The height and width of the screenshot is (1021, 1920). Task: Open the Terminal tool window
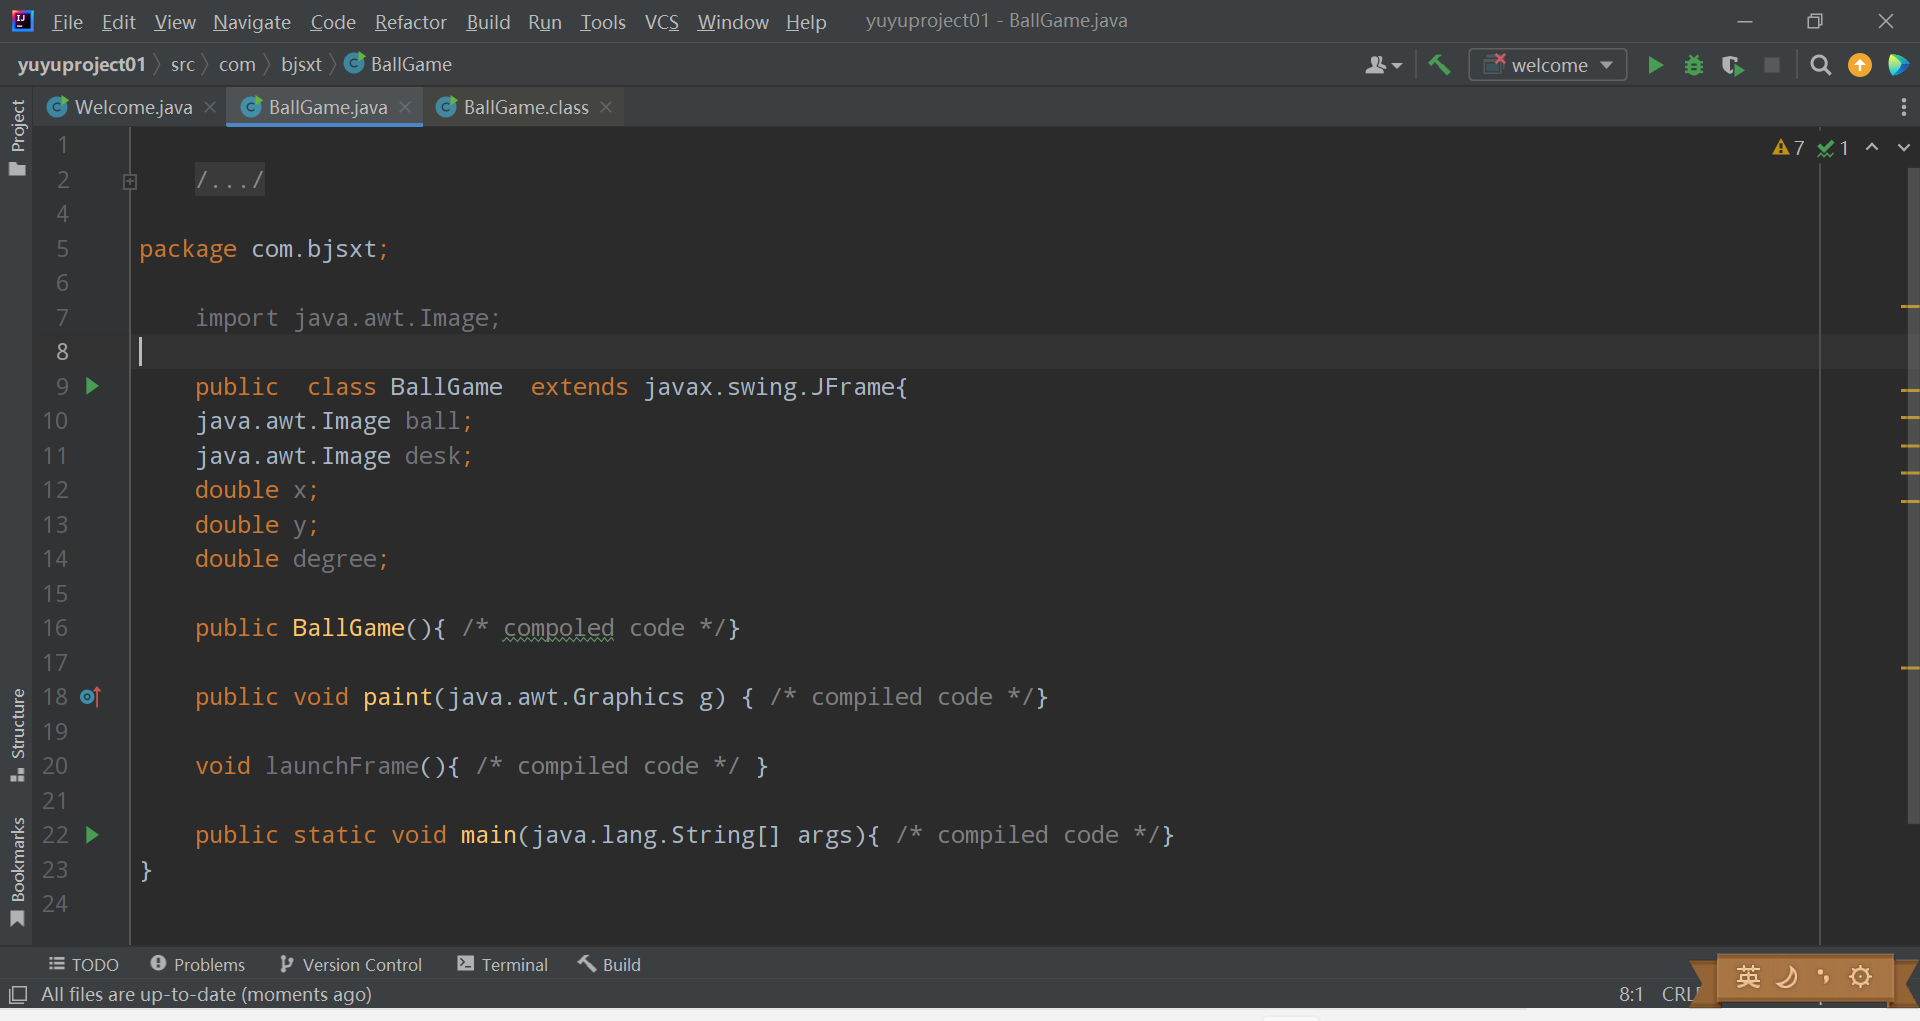[x=503, y=964]
